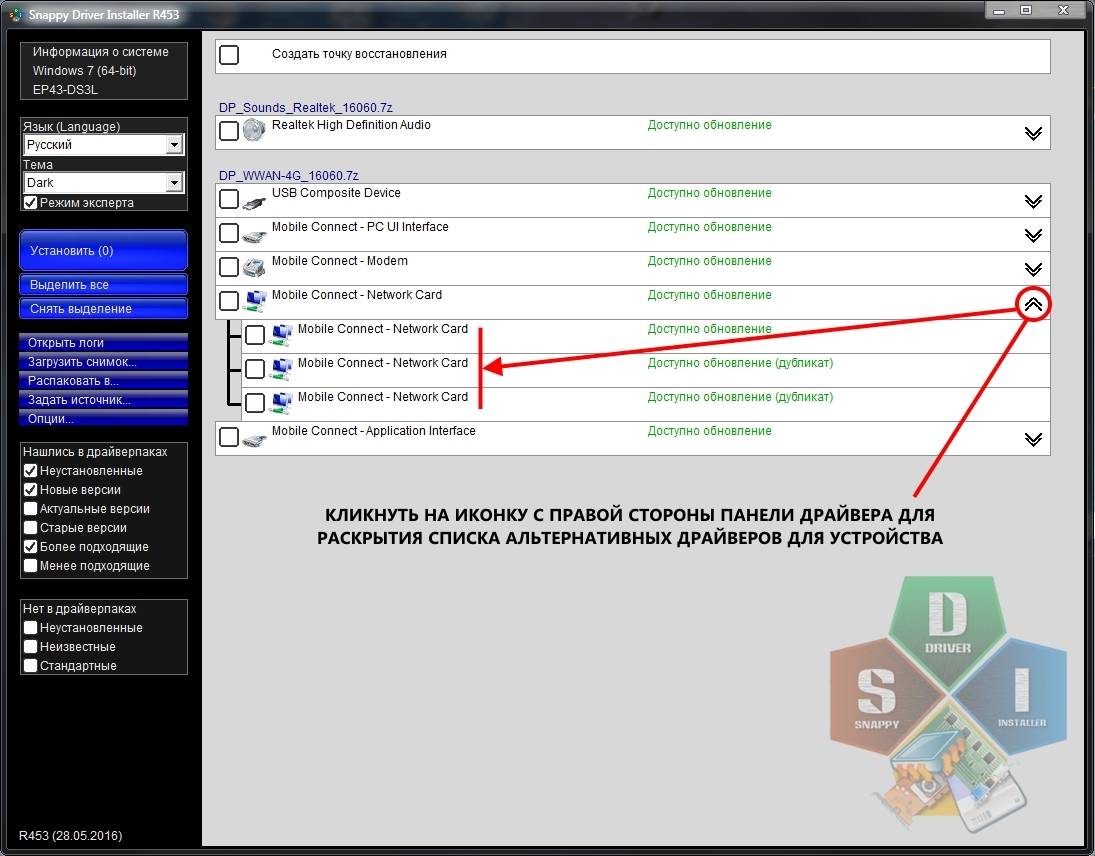Enable the 'Актуальные версии' filter
Viewport: 1095px width, 856px height.
[x=30, y=508]
